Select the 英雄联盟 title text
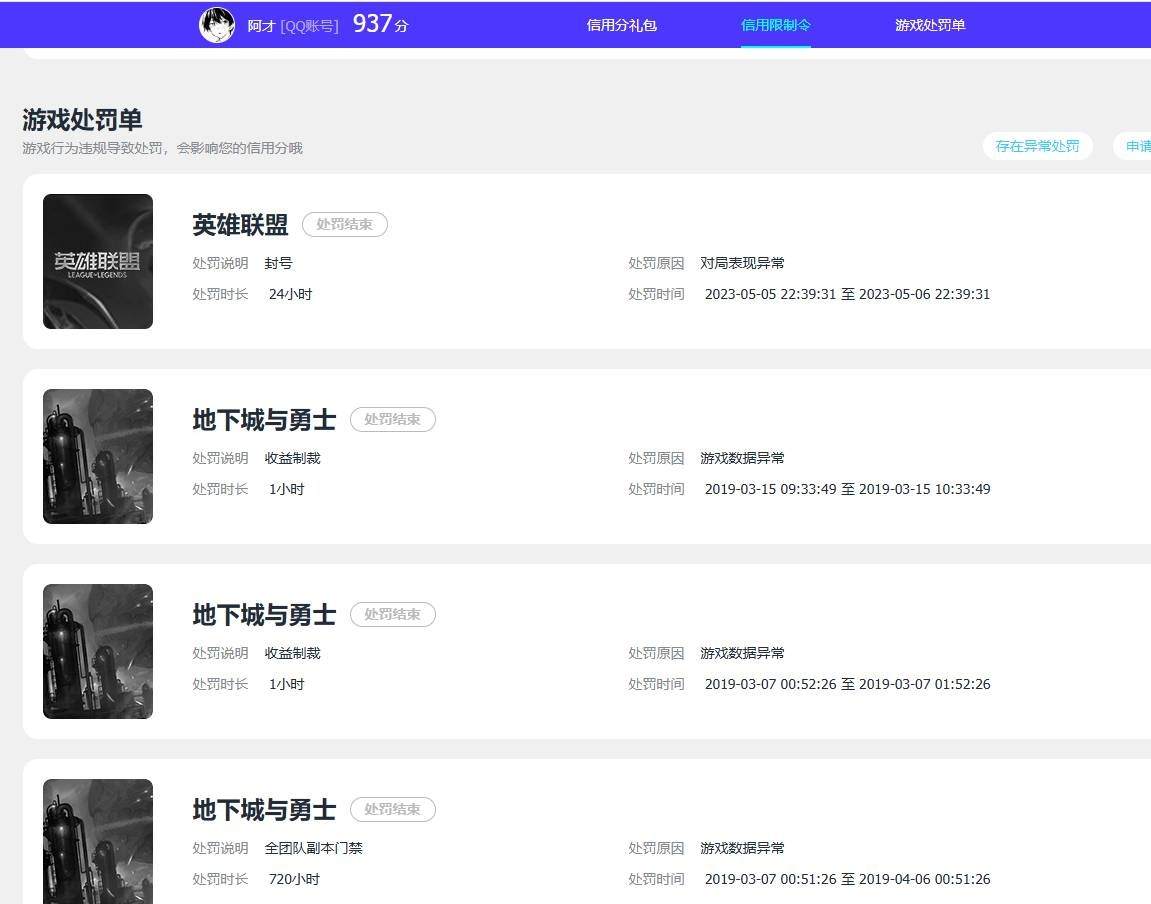The width and height of the screenshot is (1151, 904). click(240, 225)
